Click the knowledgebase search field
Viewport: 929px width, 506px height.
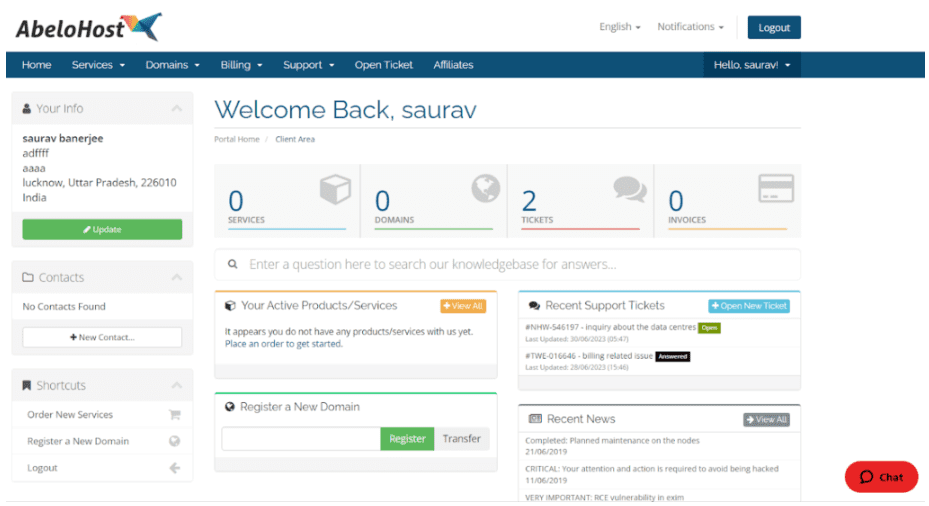pos(508,264)
